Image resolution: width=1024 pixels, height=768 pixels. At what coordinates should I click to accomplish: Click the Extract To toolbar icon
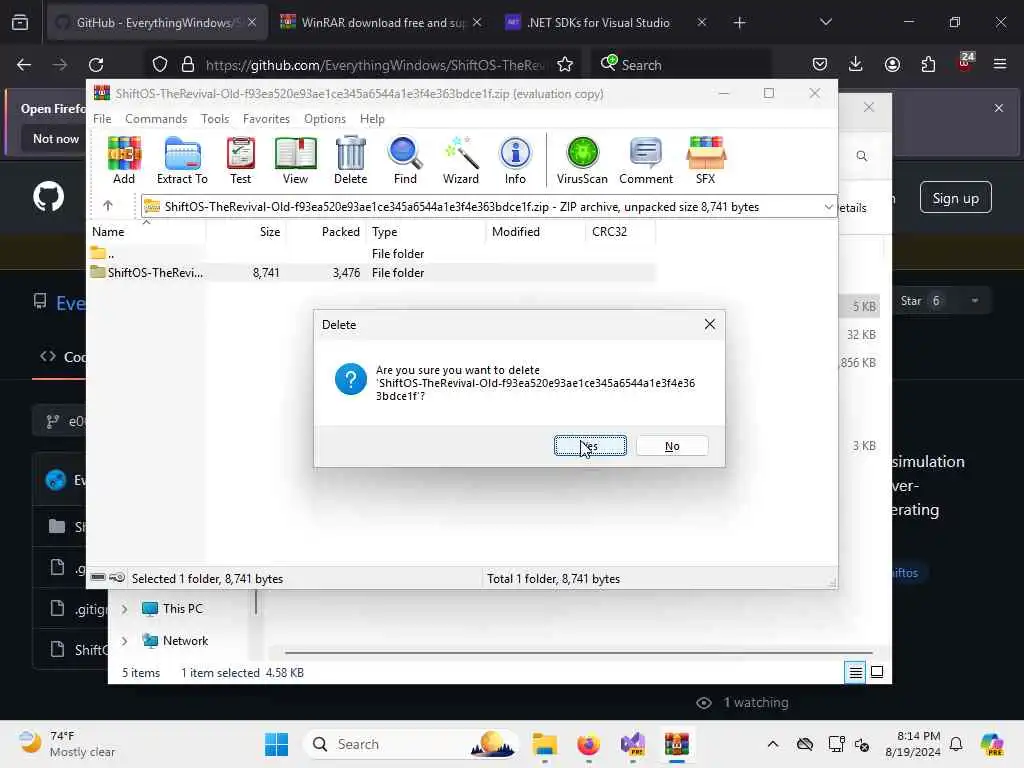pos(182,161)
